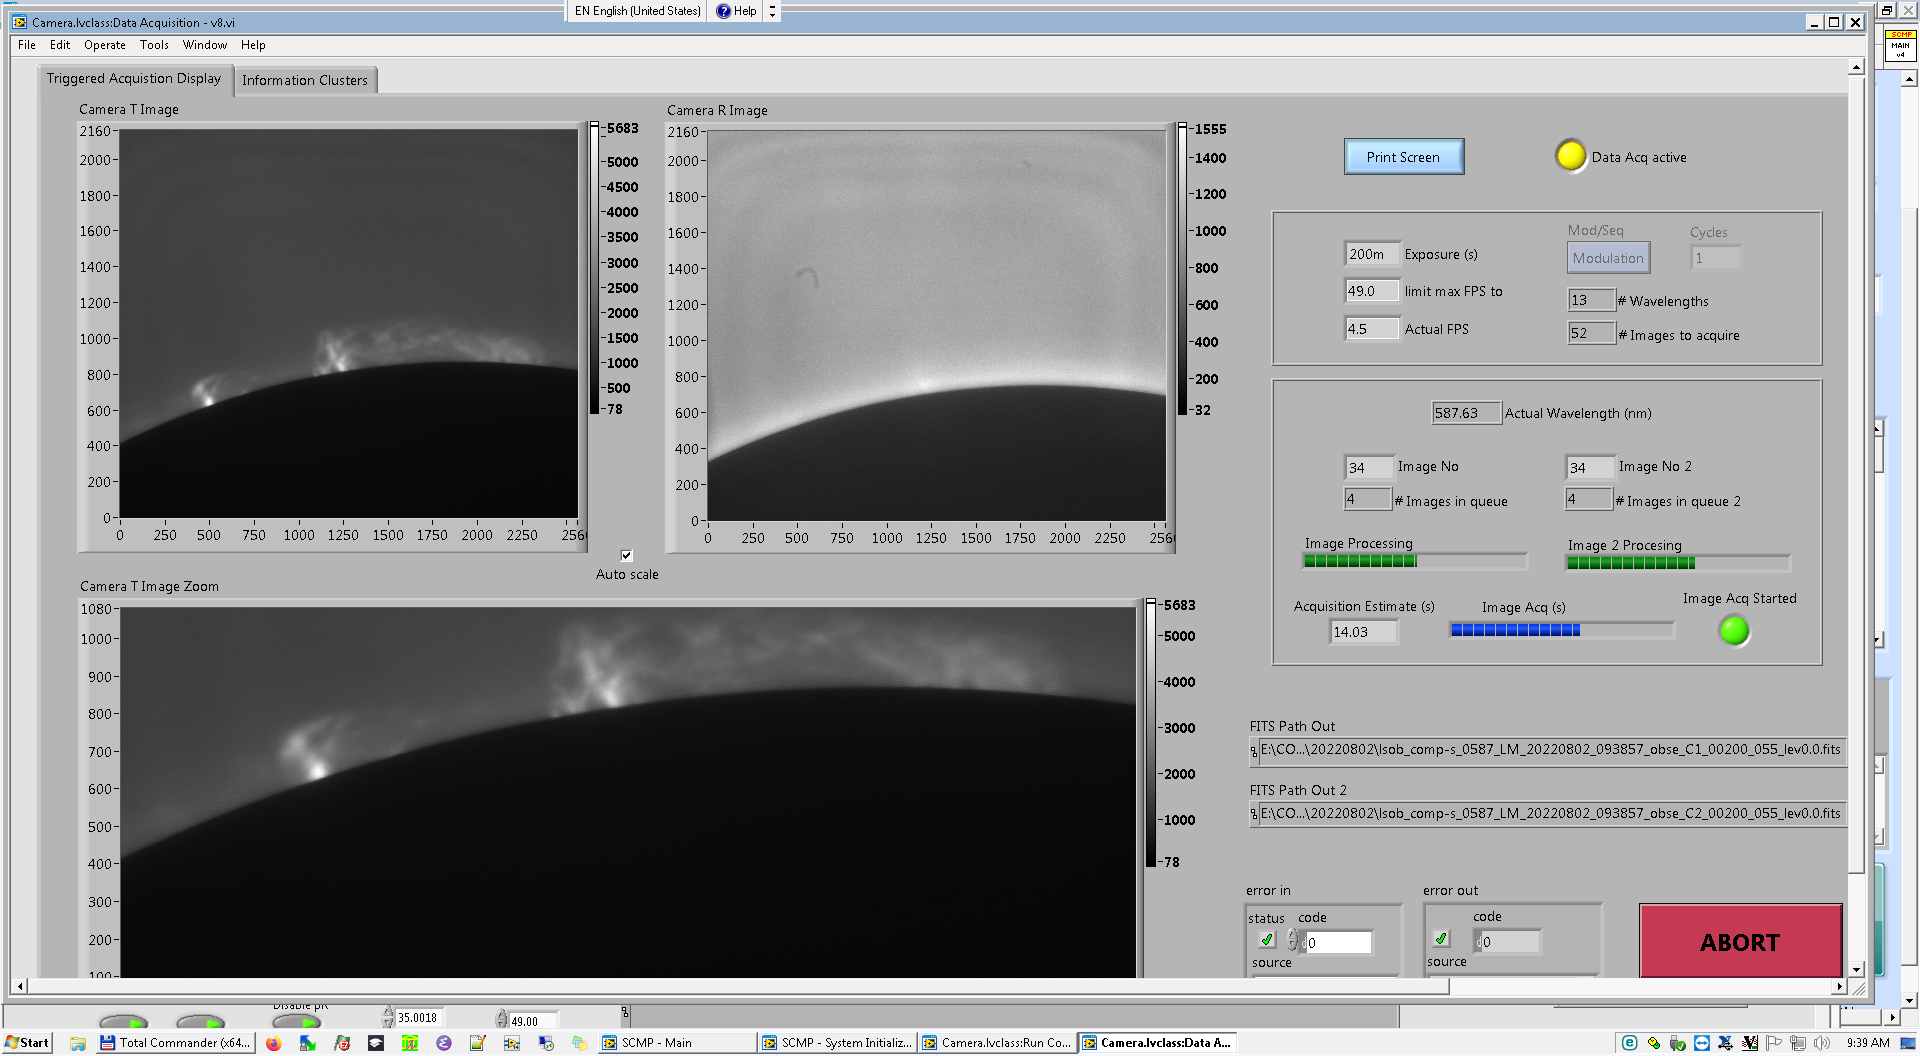
Task: Click the error in code stepper arrows
Action: [1293, 941]
